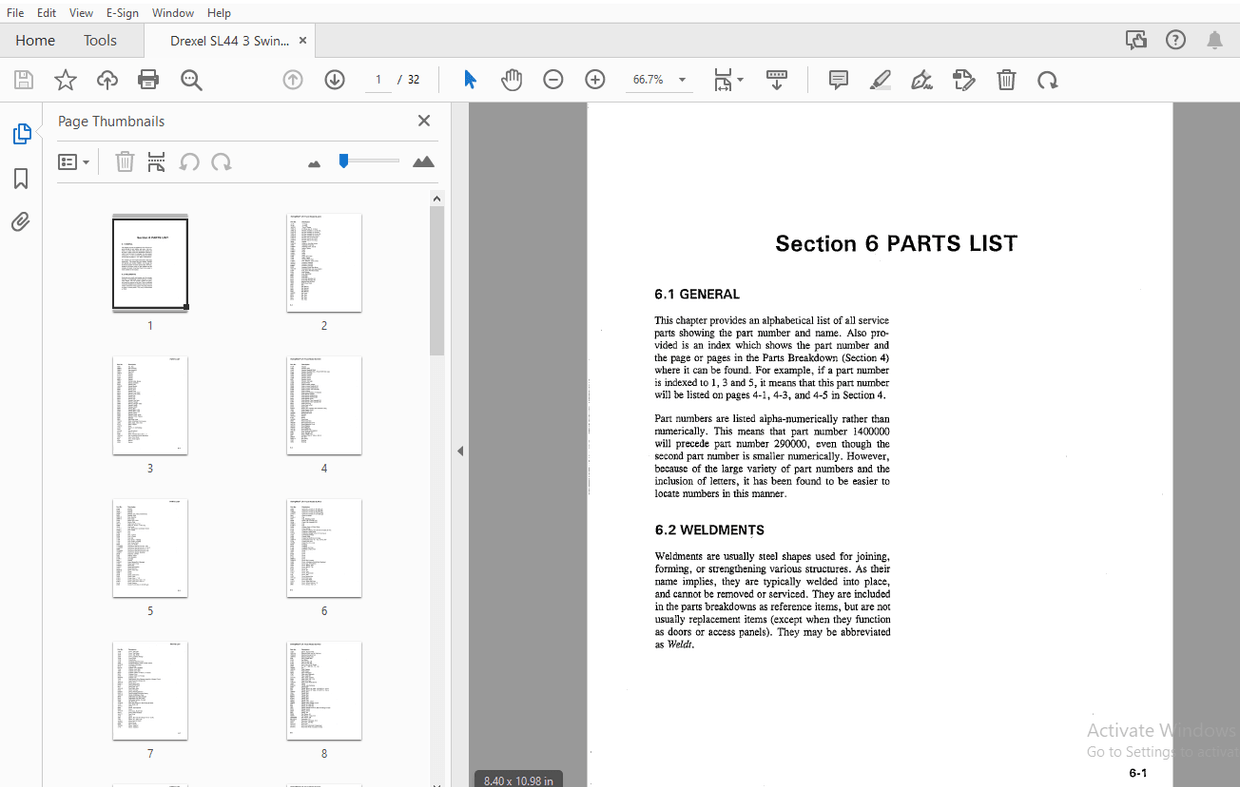Open the thumbnail options menu

click(x=74, y=161)
